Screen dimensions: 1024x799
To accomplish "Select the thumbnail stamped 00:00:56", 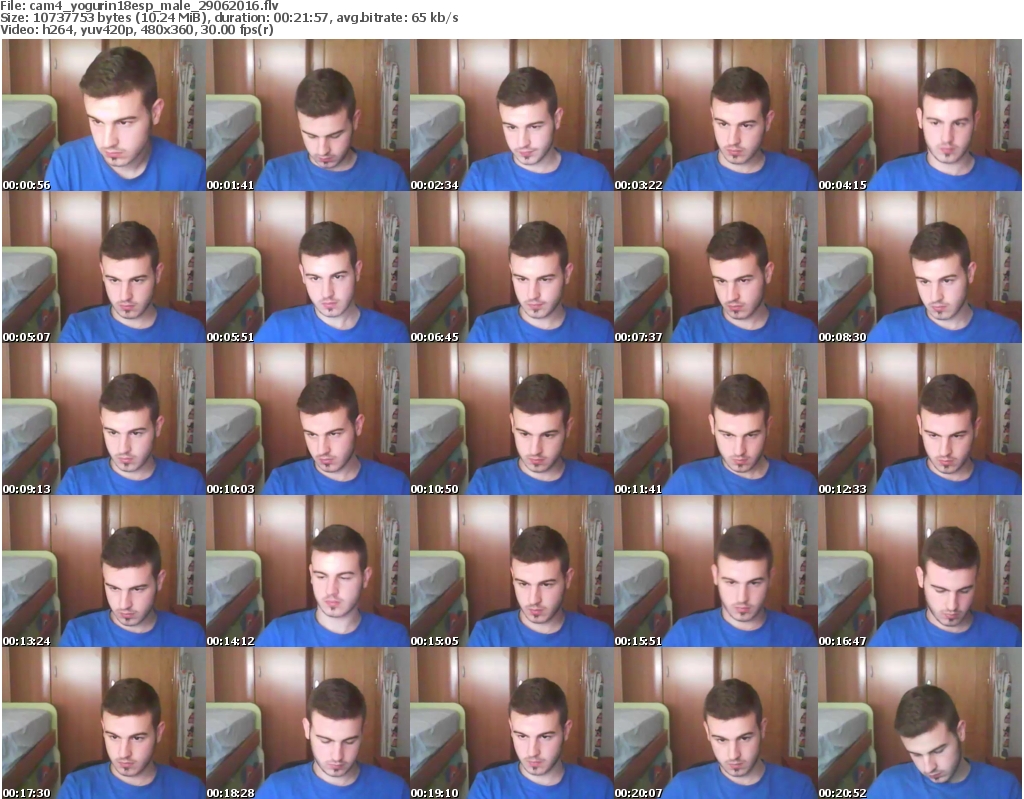I will click(x=104, y=115).
